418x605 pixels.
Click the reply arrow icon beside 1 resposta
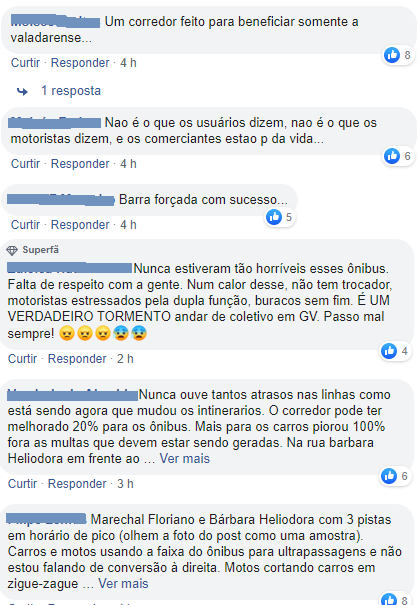tap(22, 91)
